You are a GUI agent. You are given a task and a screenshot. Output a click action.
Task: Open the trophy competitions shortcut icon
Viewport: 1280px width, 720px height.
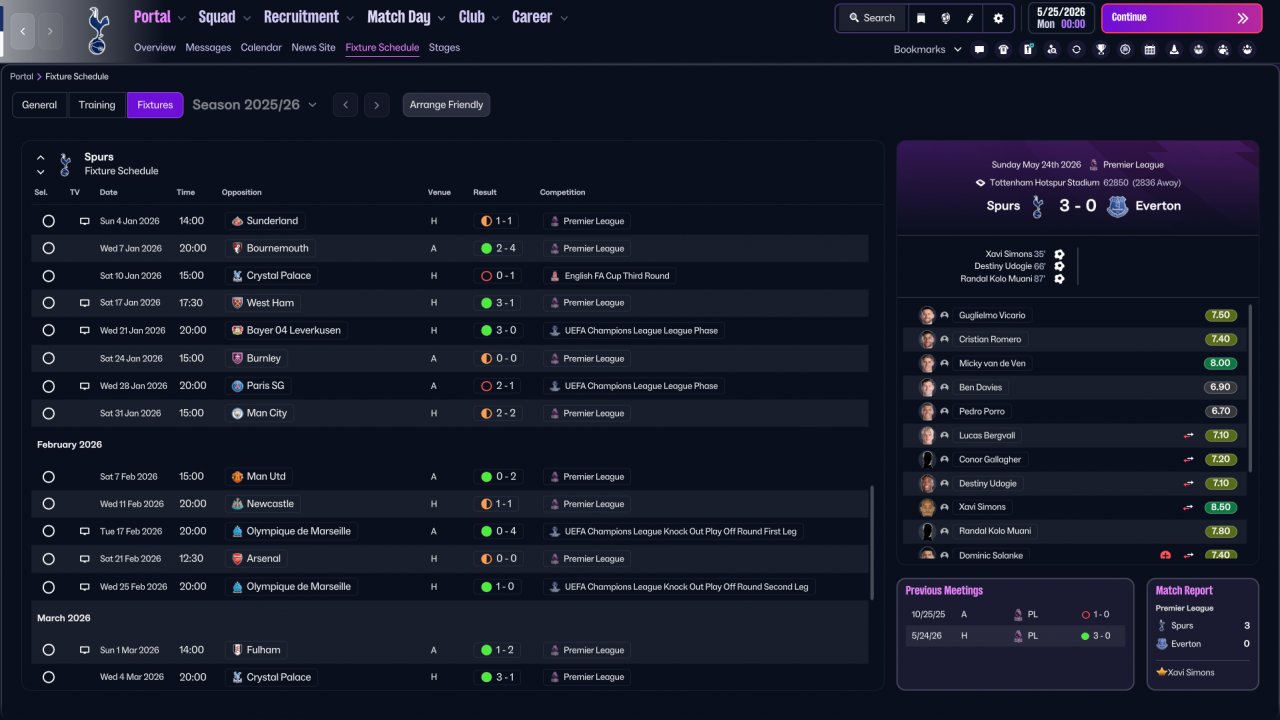pos(1101,49)
